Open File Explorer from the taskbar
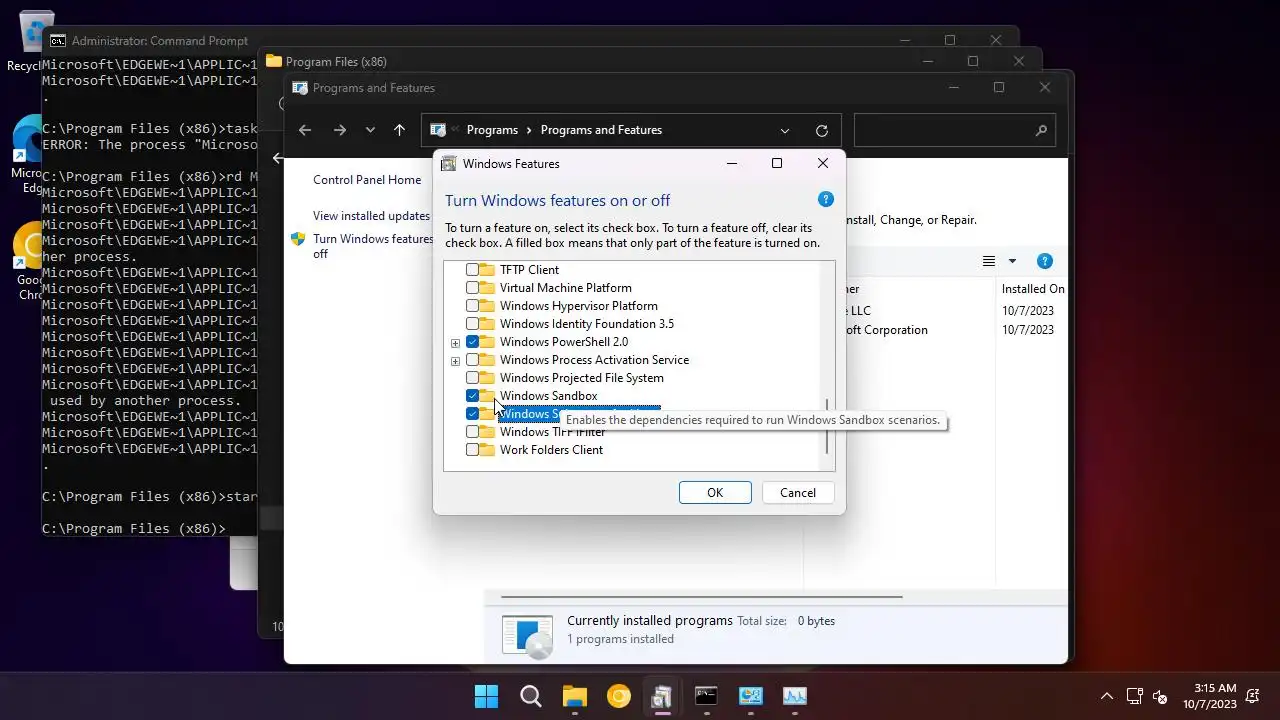 coord(574,696)
